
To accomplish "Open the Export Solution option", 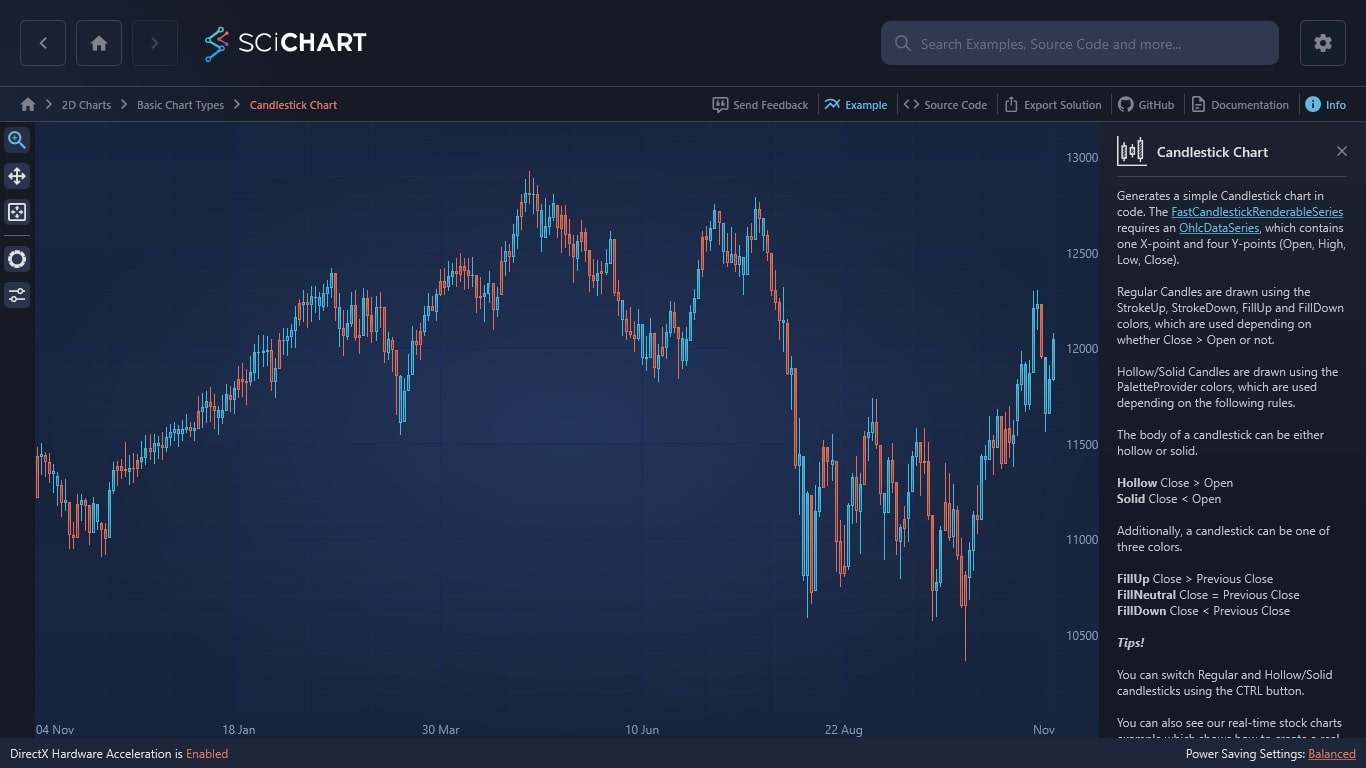I will [1052, 105].
